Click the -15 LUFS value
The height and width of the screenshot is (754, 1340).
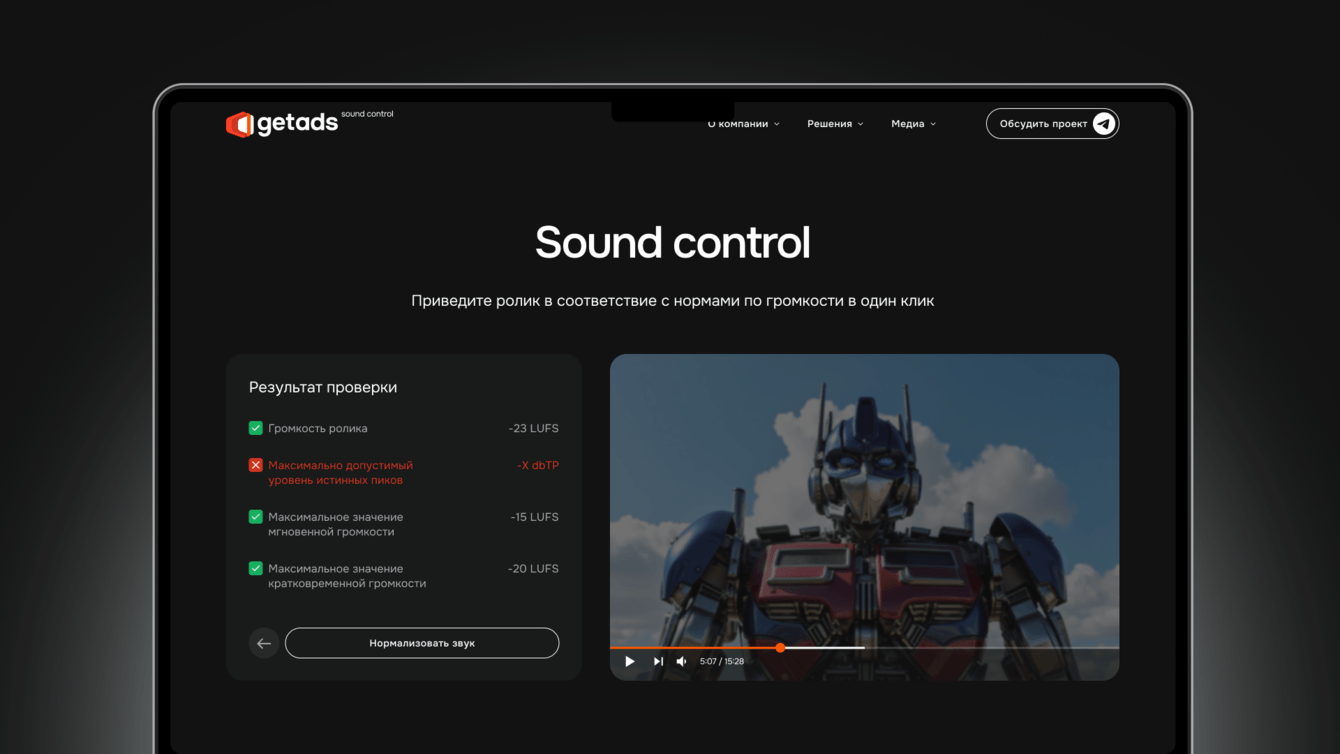534,517
